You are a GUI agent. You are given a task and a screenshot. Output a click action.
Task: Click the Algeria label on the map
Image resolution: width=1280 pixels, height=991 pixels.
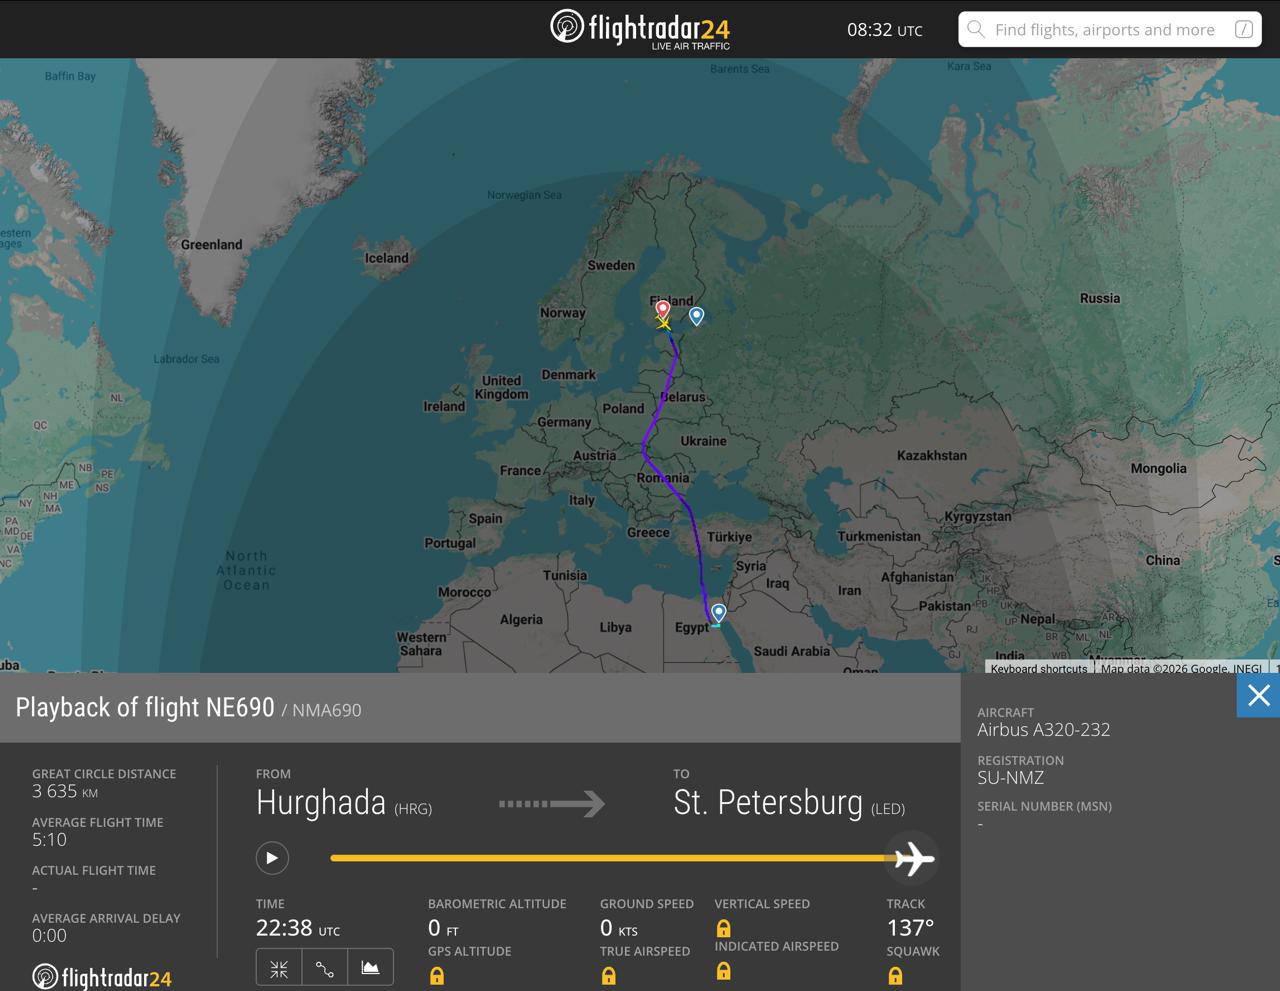click(521, 620)
